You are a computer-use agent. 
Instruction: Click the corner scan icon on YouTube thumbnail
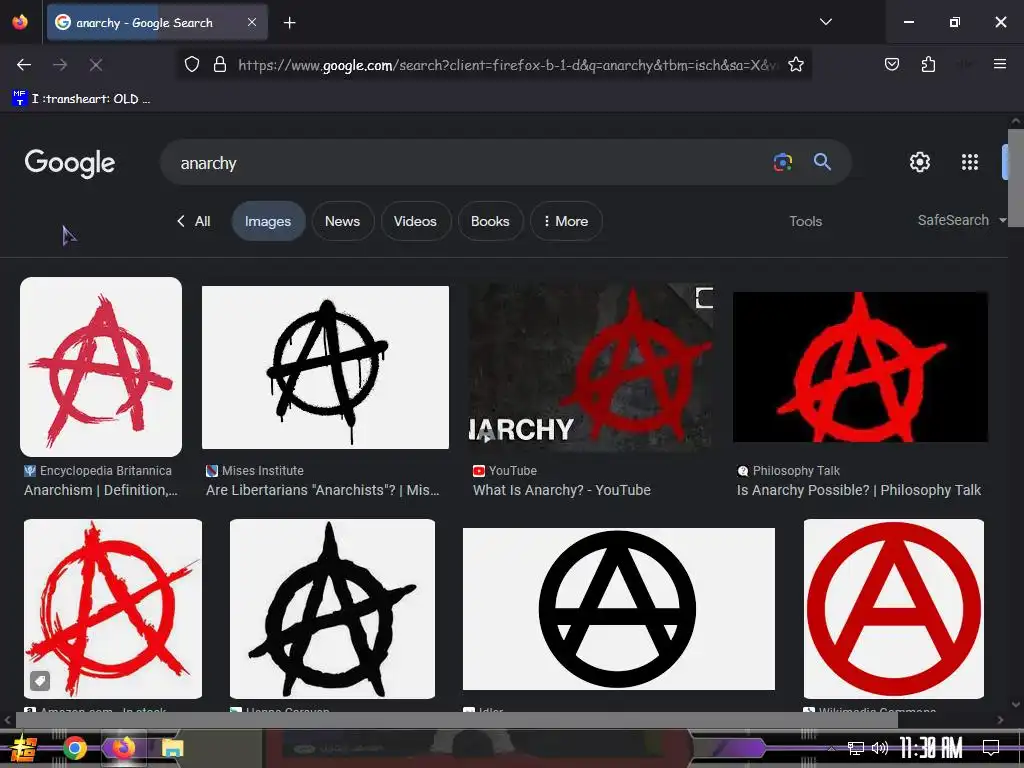[x=704, y=298]
